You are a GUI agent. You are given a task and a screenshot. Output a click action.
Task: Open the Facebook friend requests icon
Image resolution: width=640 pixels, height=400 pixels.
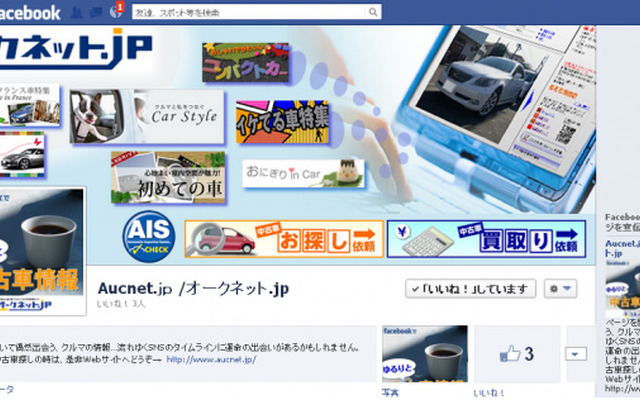pyautogui.click(x=77, y=13)
